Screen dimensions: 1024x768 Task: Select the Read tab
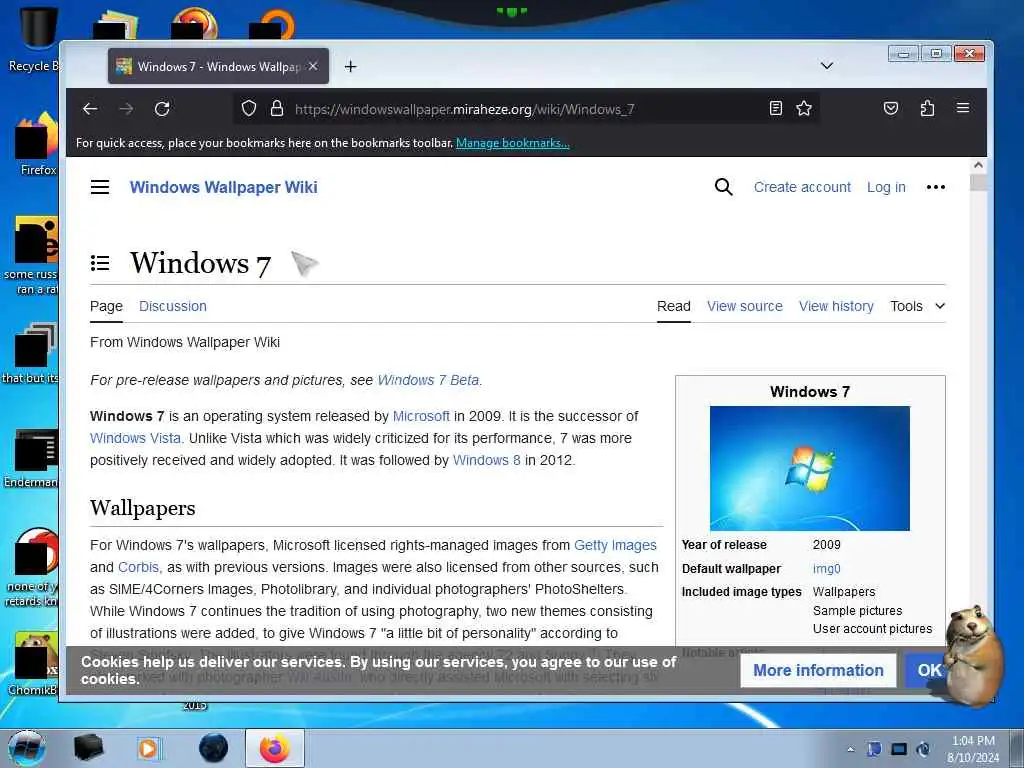pyautogui.click(x=674, y=306)
